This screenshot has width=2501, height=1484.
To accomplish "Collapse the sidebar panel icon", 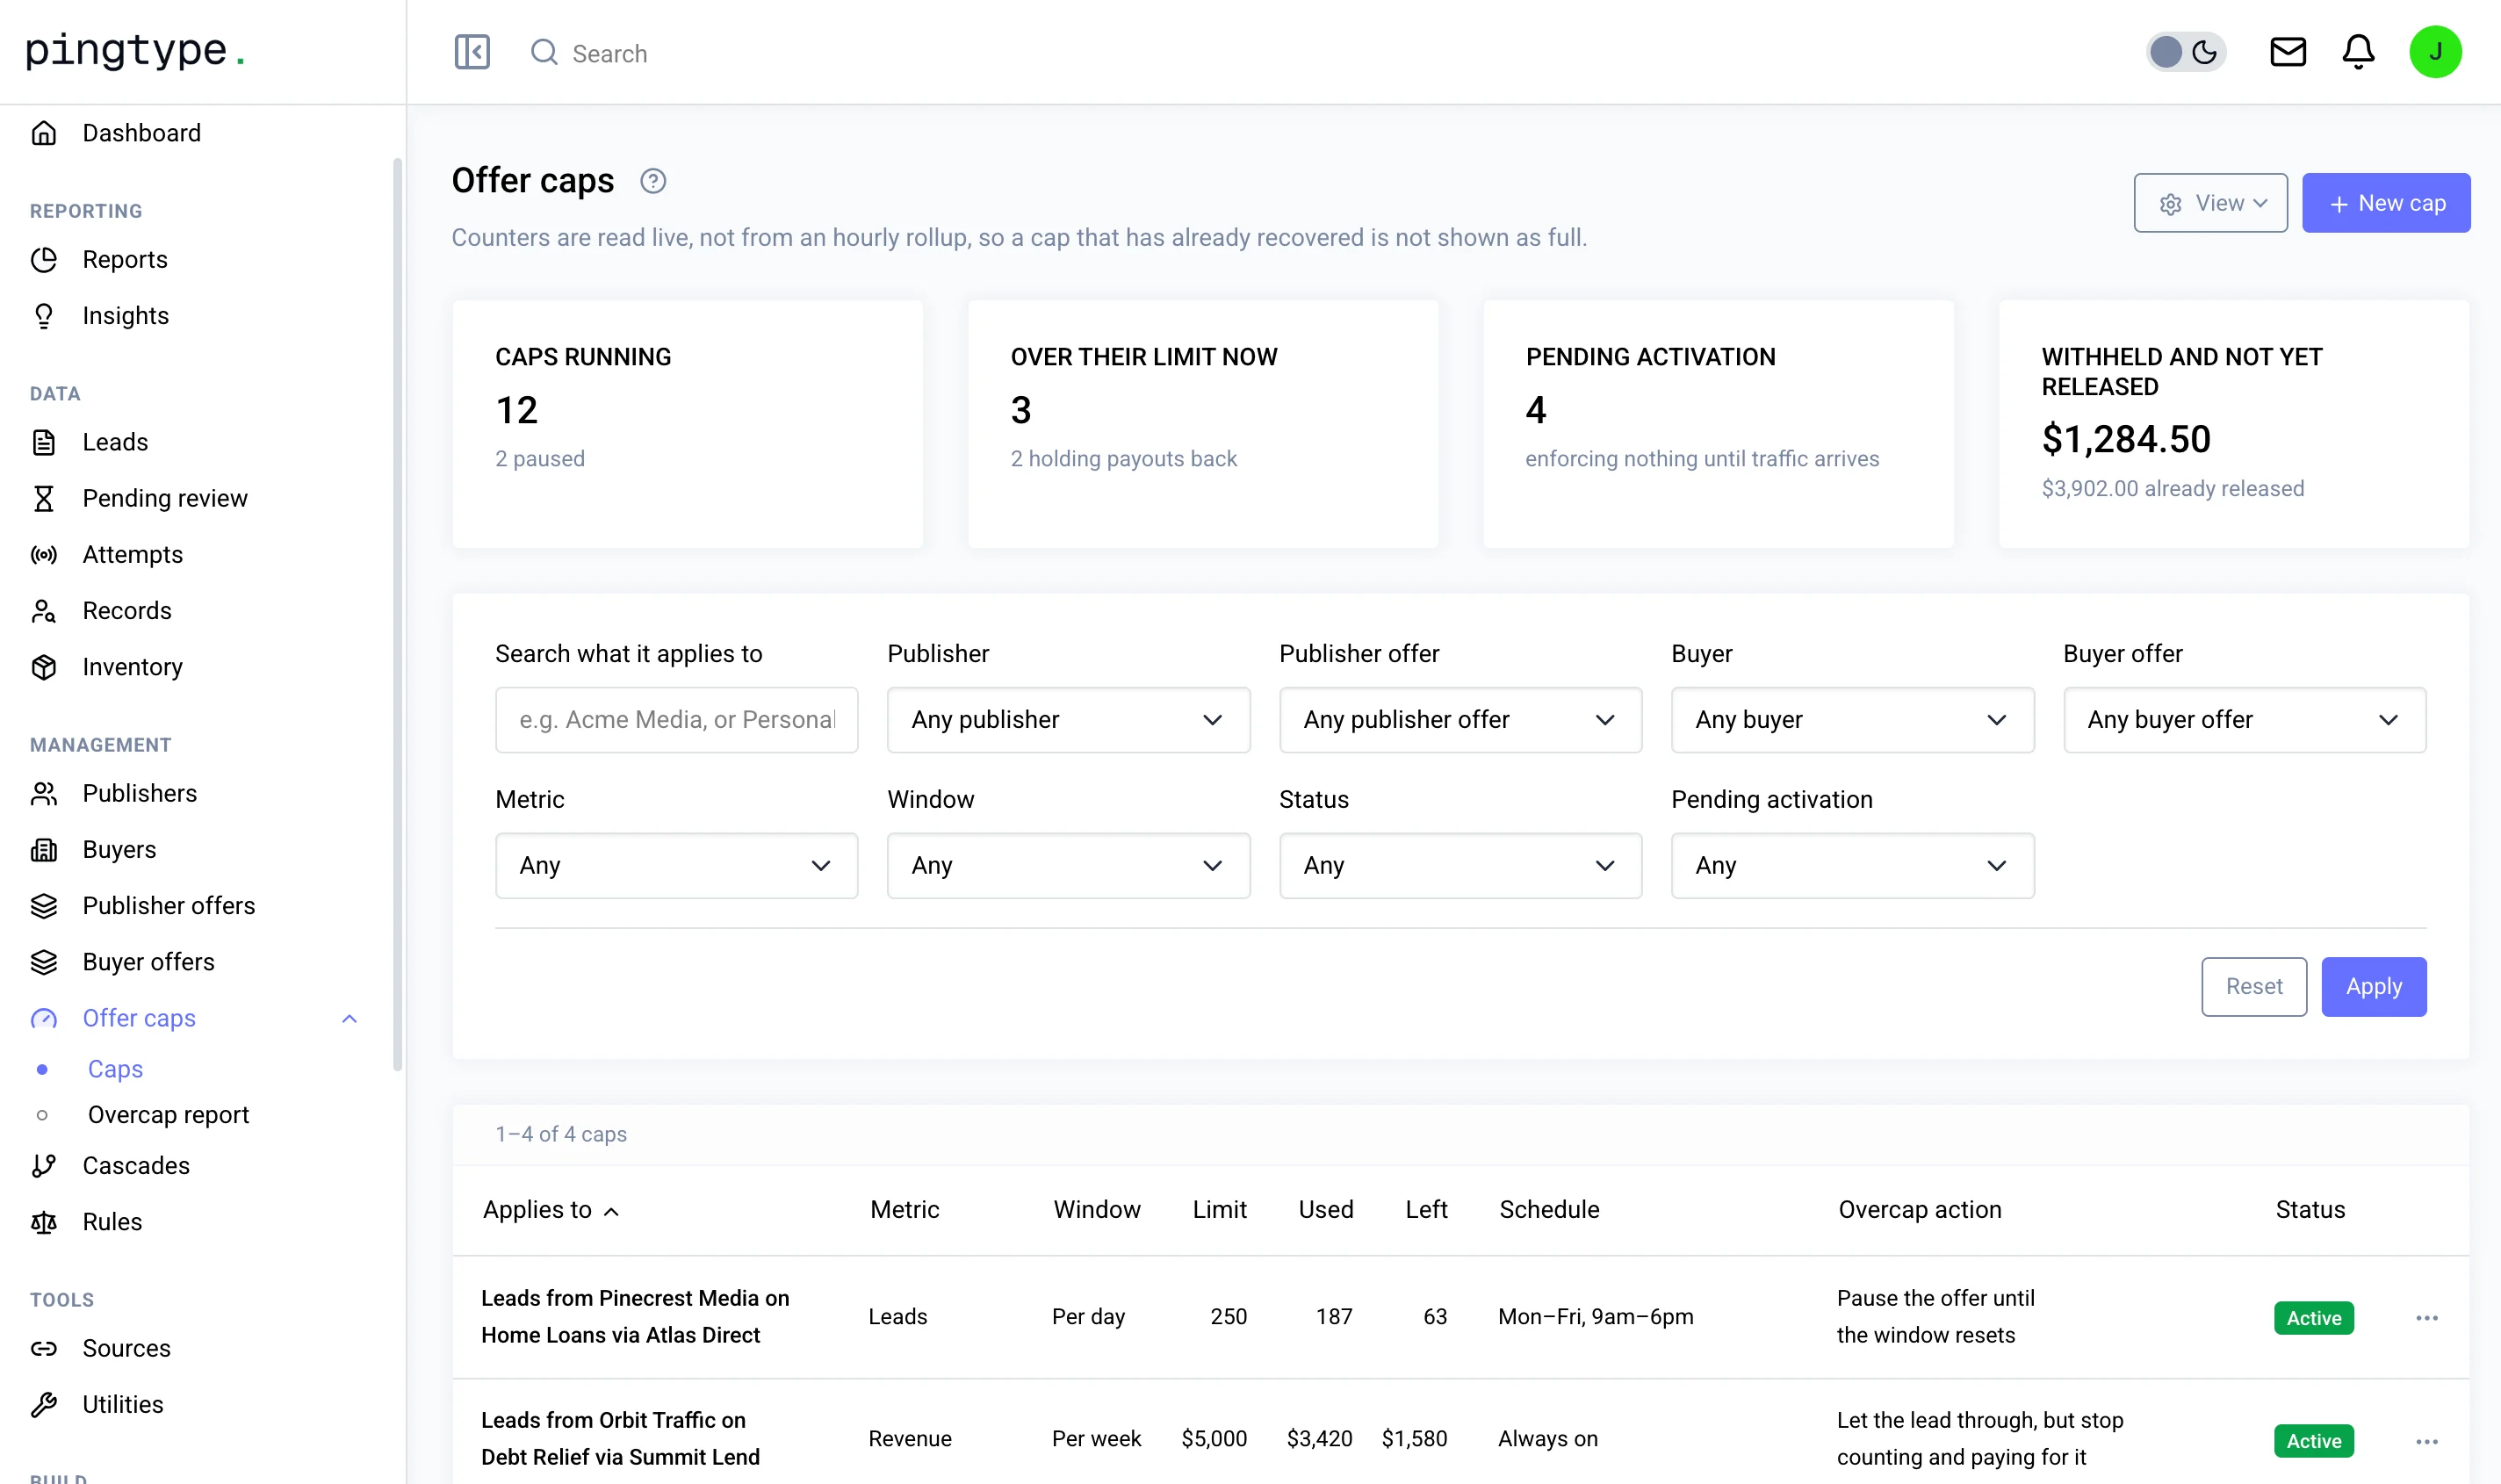I will pos(472,52).
